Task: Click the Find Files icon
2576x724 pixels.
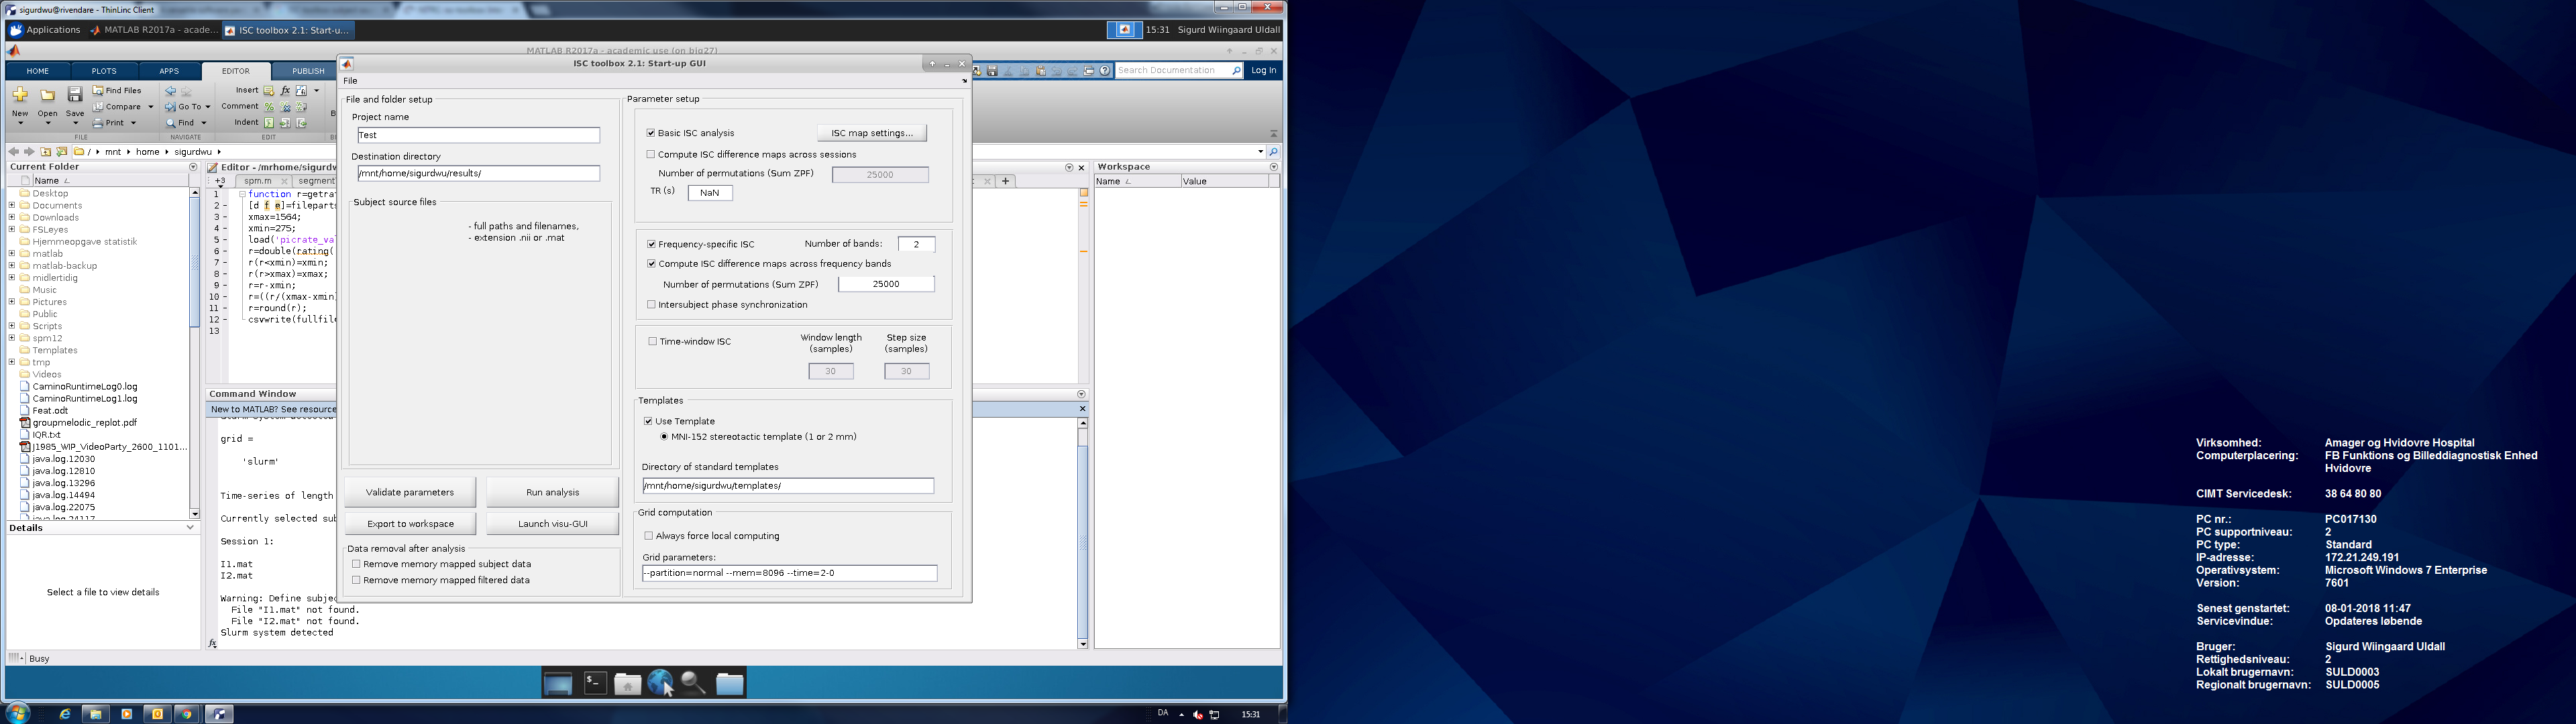Action: pyautogui.click(x=98, y=91)
